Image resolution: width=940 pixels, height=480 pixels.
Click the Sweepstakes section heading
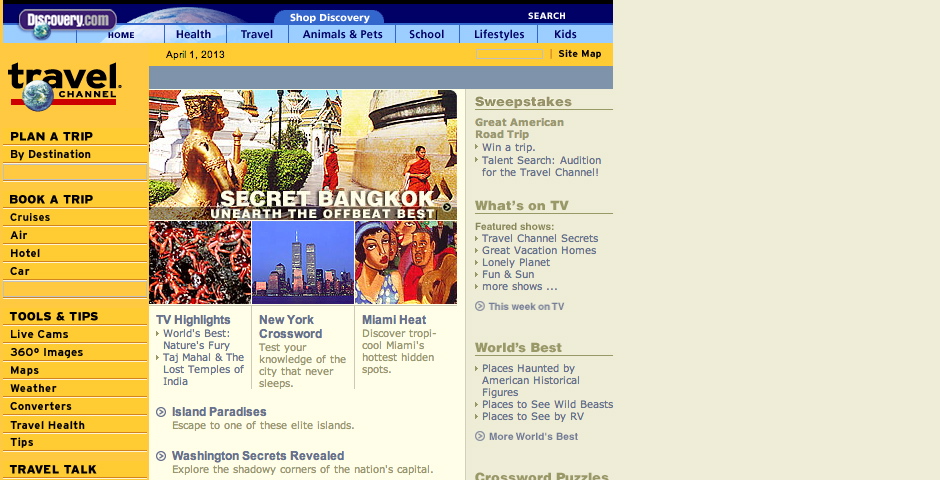tap(523, 101)
